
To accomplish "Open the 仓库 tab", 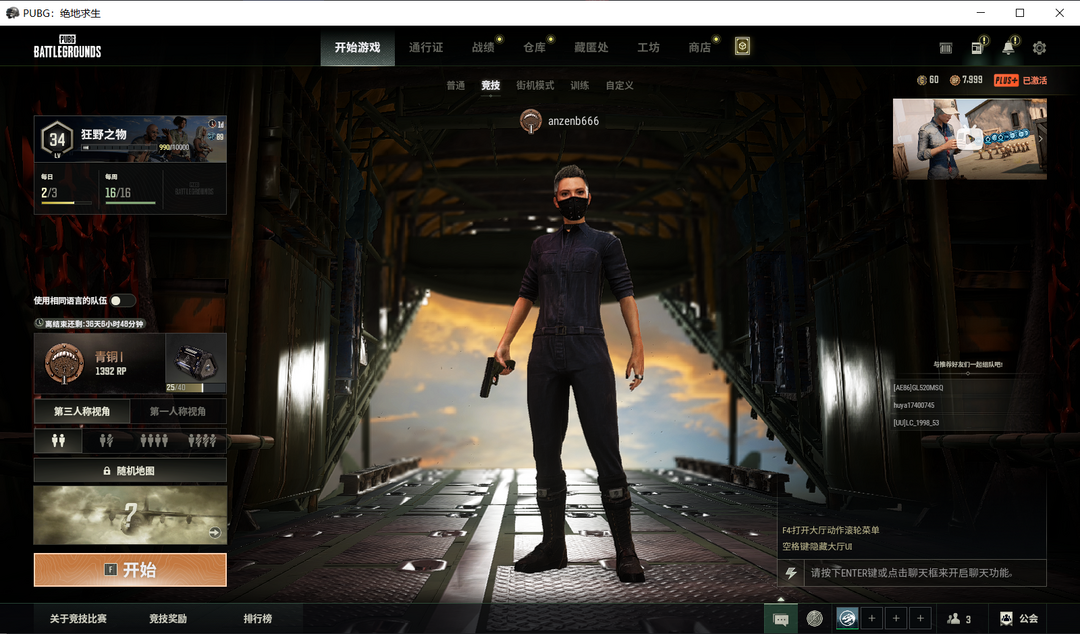I will [534, 48].
